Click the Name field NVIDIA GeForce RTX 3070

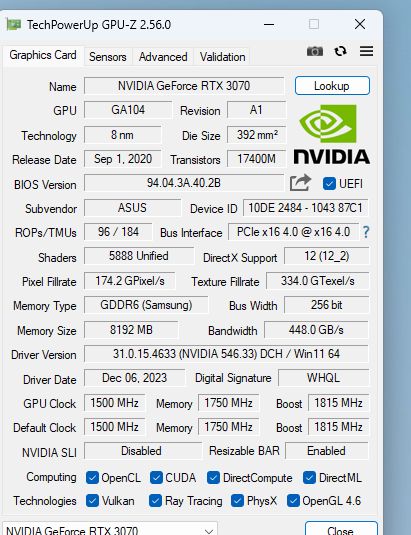click(x=184, y=86)
